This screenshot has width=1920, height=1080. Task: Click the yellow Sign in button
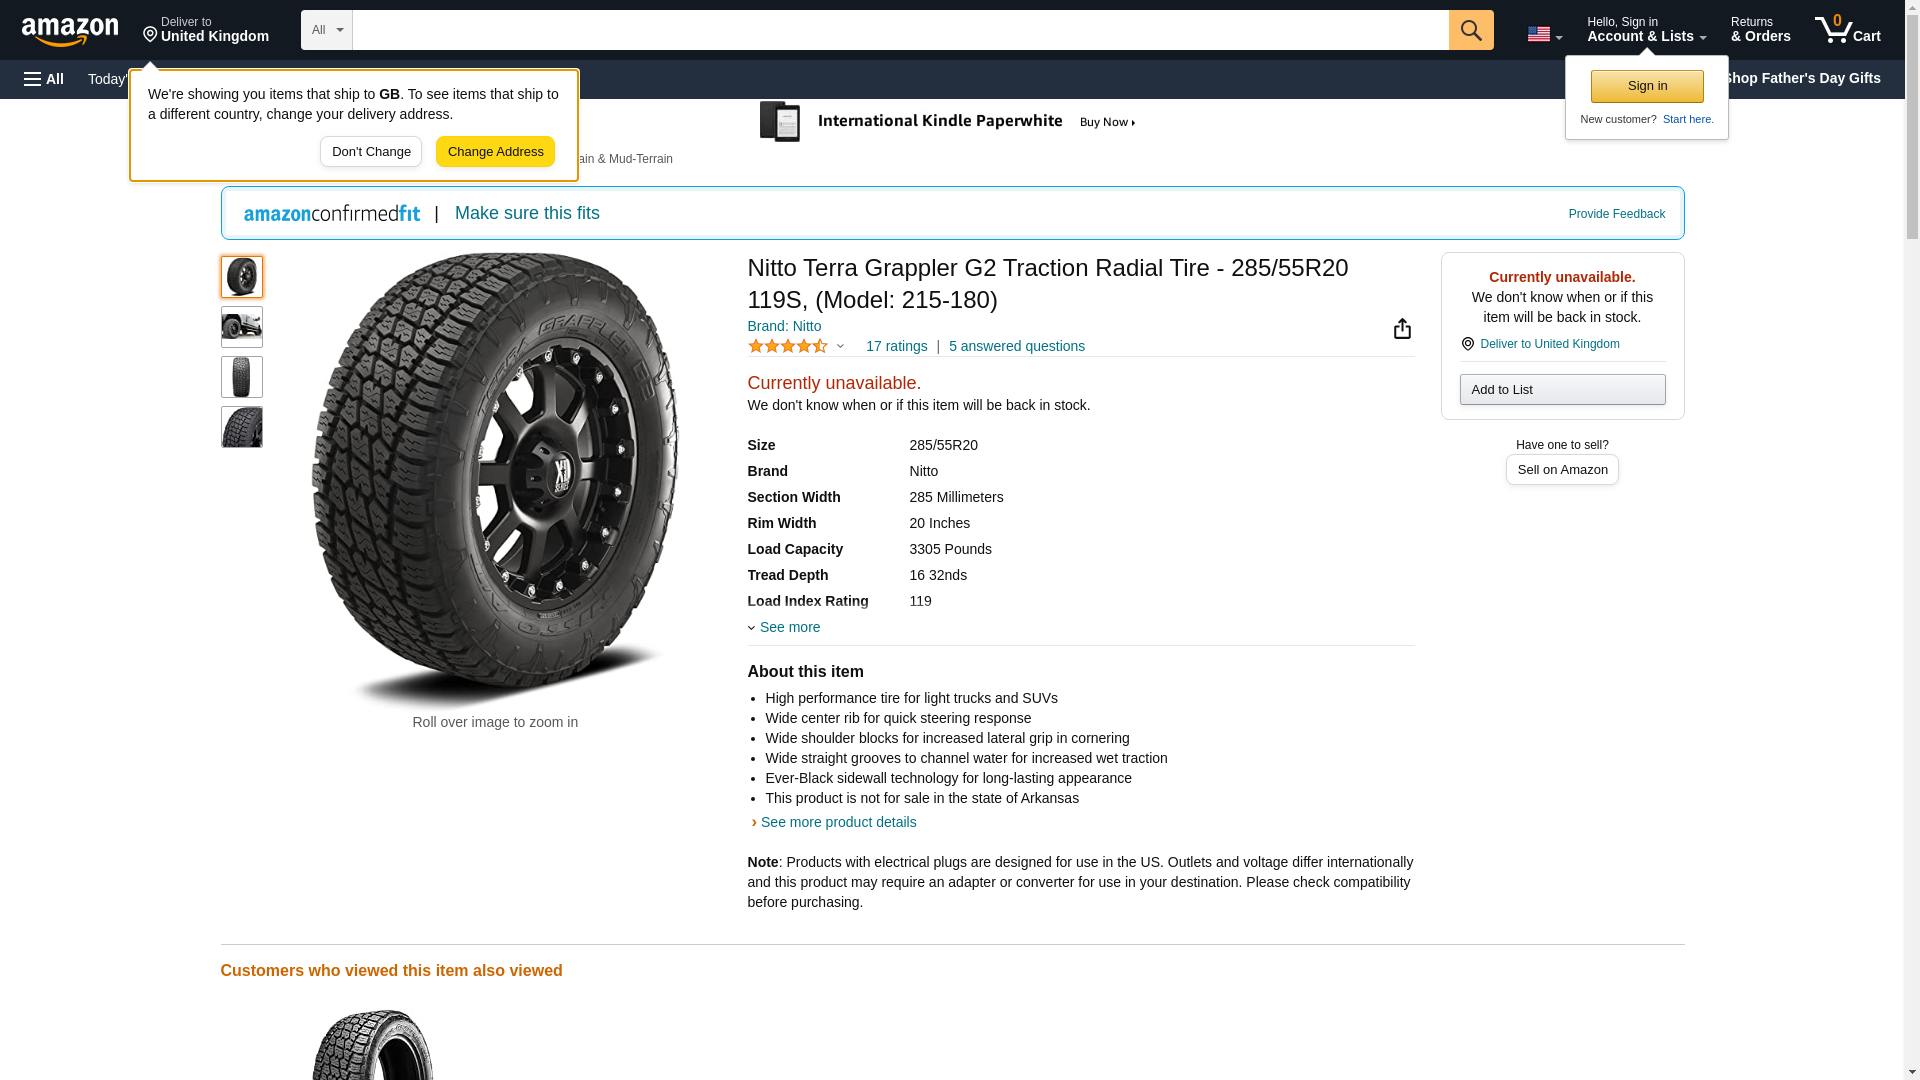(1647, 86)
